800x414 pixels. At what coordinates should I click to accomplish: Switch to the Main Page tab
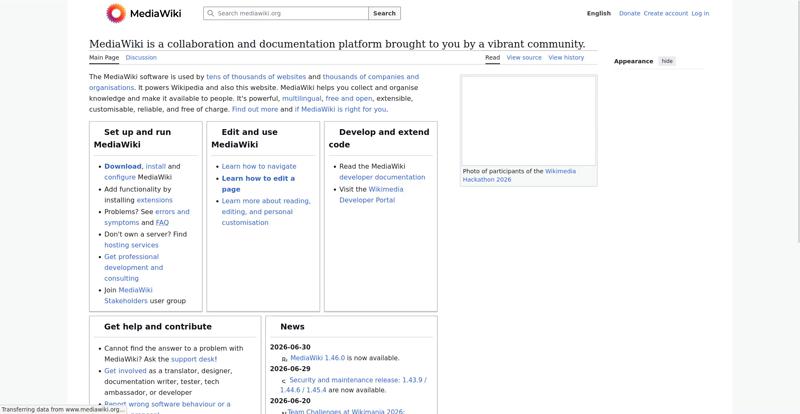[x=104, y=58]
